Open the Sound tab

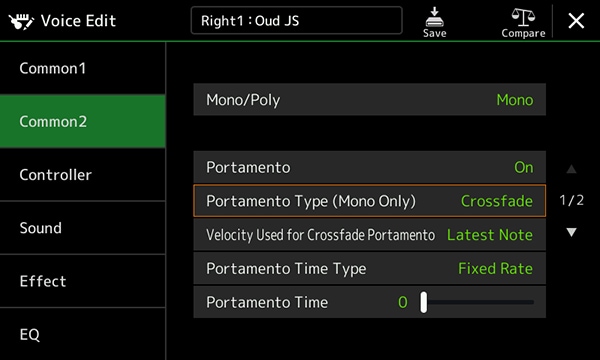[x=83, y=228]
